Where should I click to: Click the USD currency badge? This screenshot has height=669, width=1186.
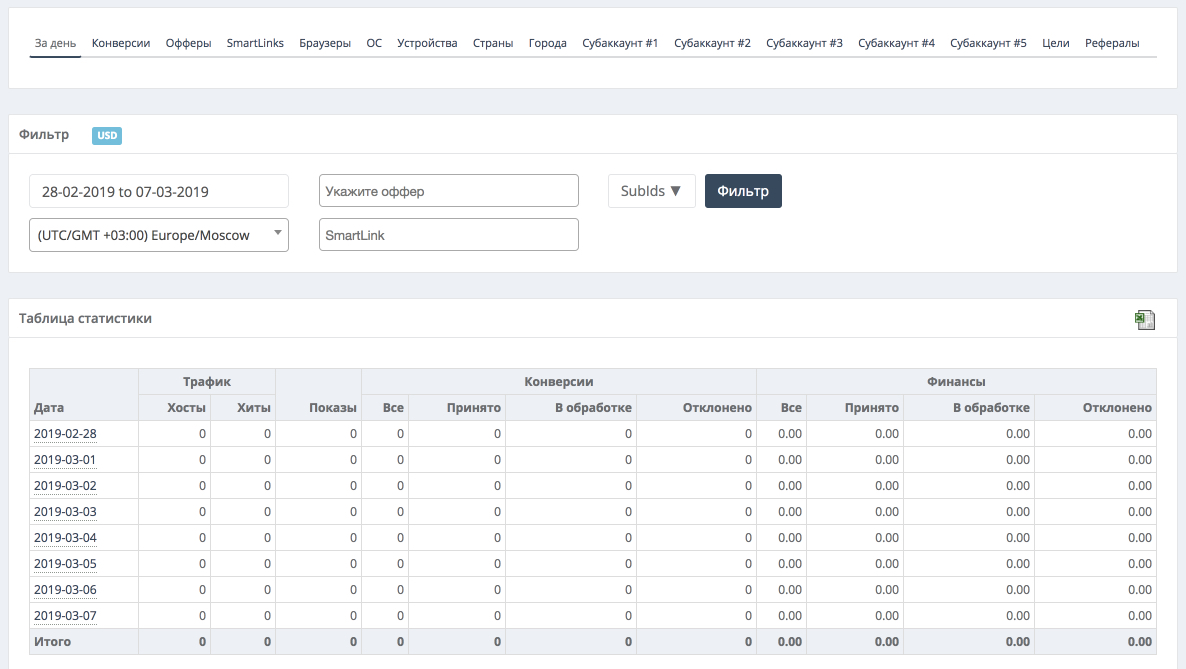[106, 136]
